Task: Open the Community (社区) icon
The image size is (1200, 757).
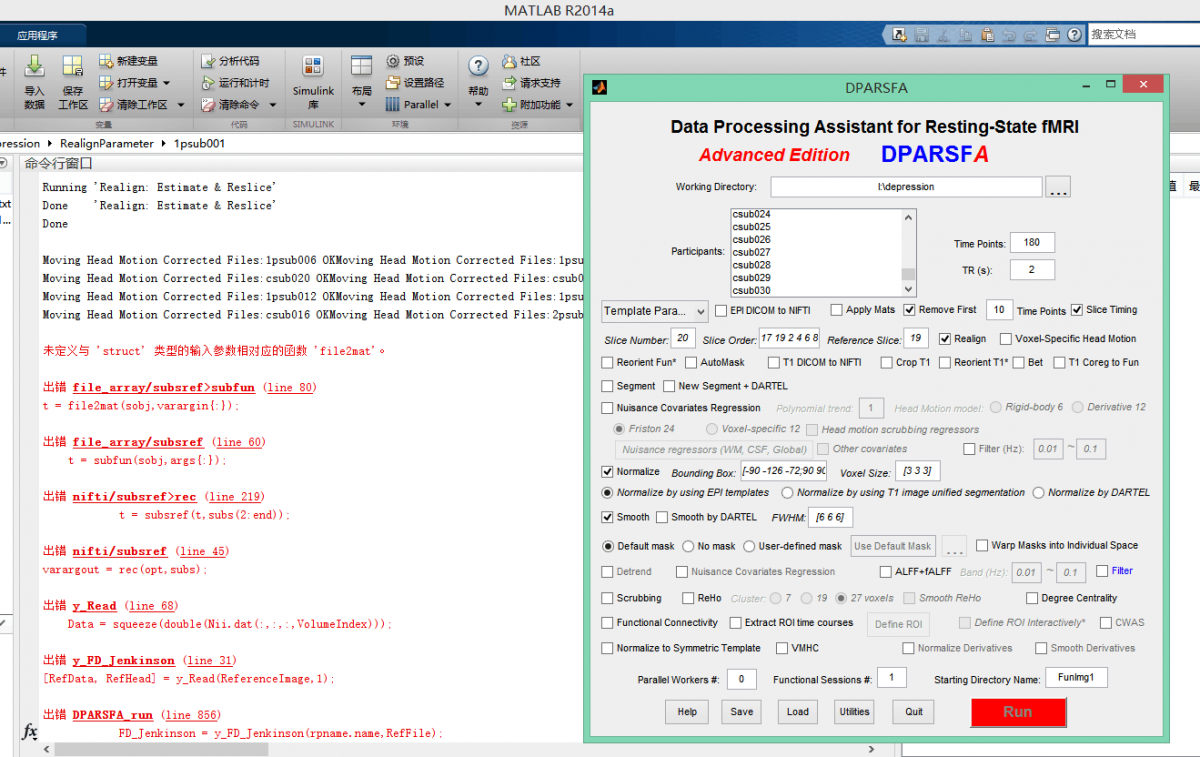Action: [509, 61]
